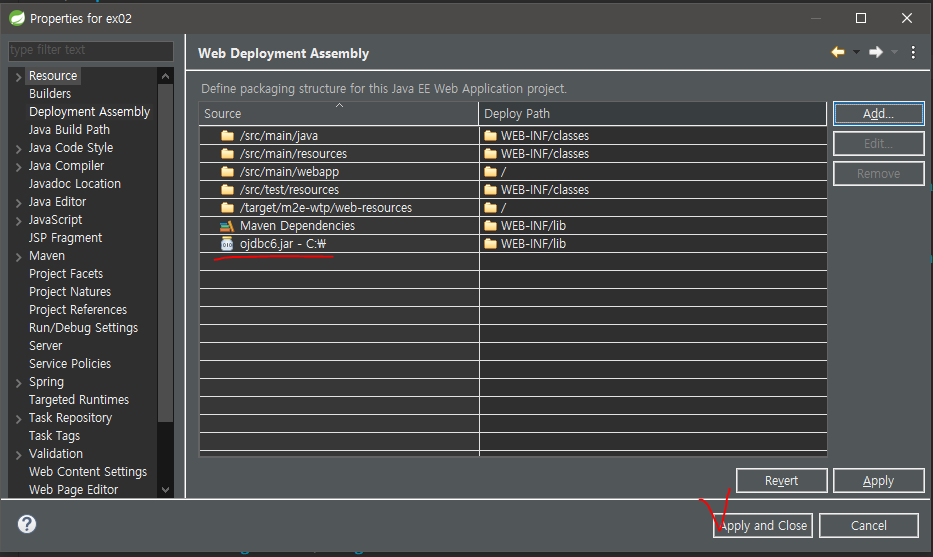933x557 pixels.
Task: Open the Project Facets page
Action: (x=65, y=273)
